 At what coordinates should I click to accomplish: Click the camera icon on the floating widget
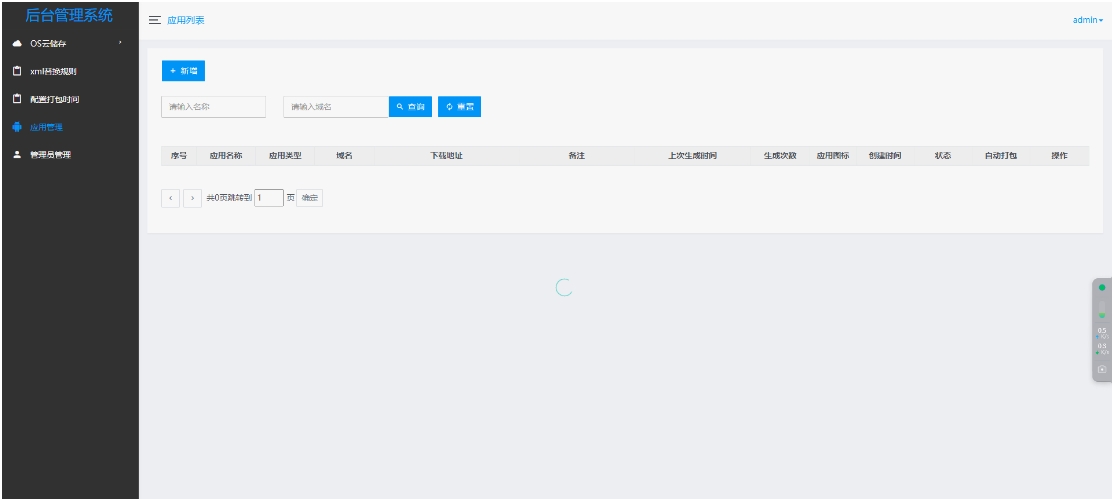[x=1102, y=369]
